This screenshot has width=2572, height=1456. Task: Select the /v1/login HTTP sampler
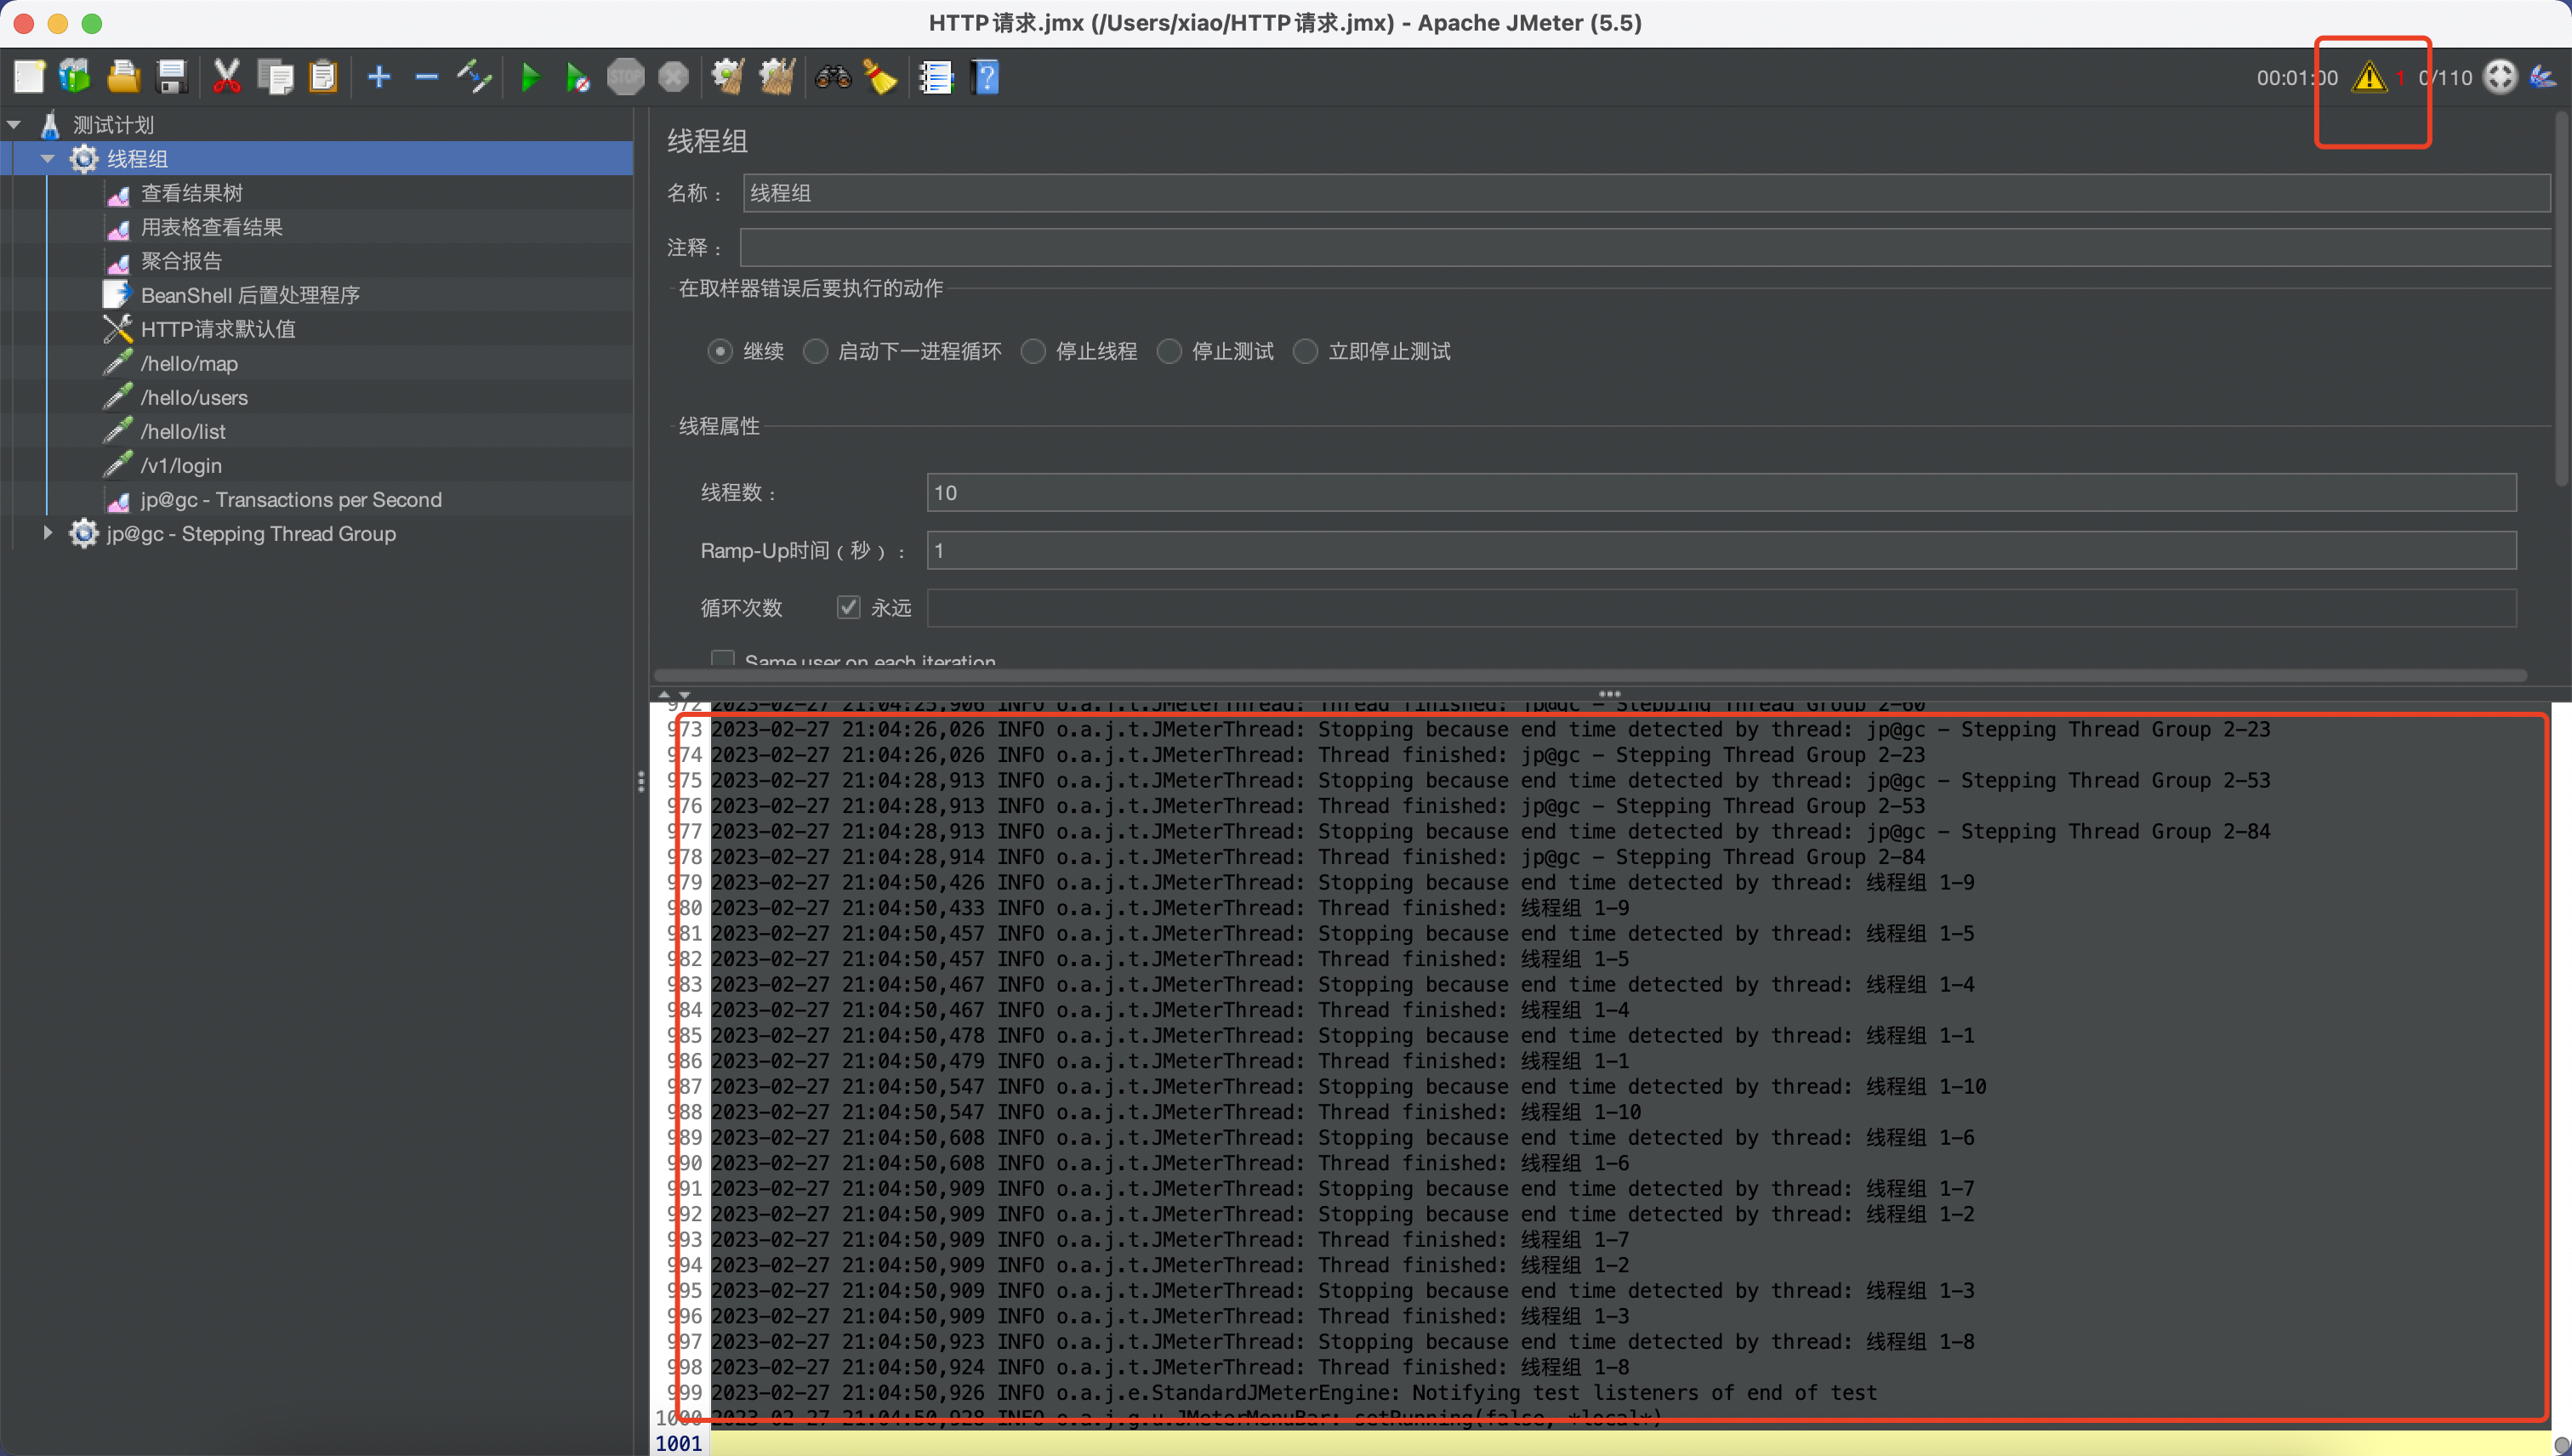click(181, 465)
